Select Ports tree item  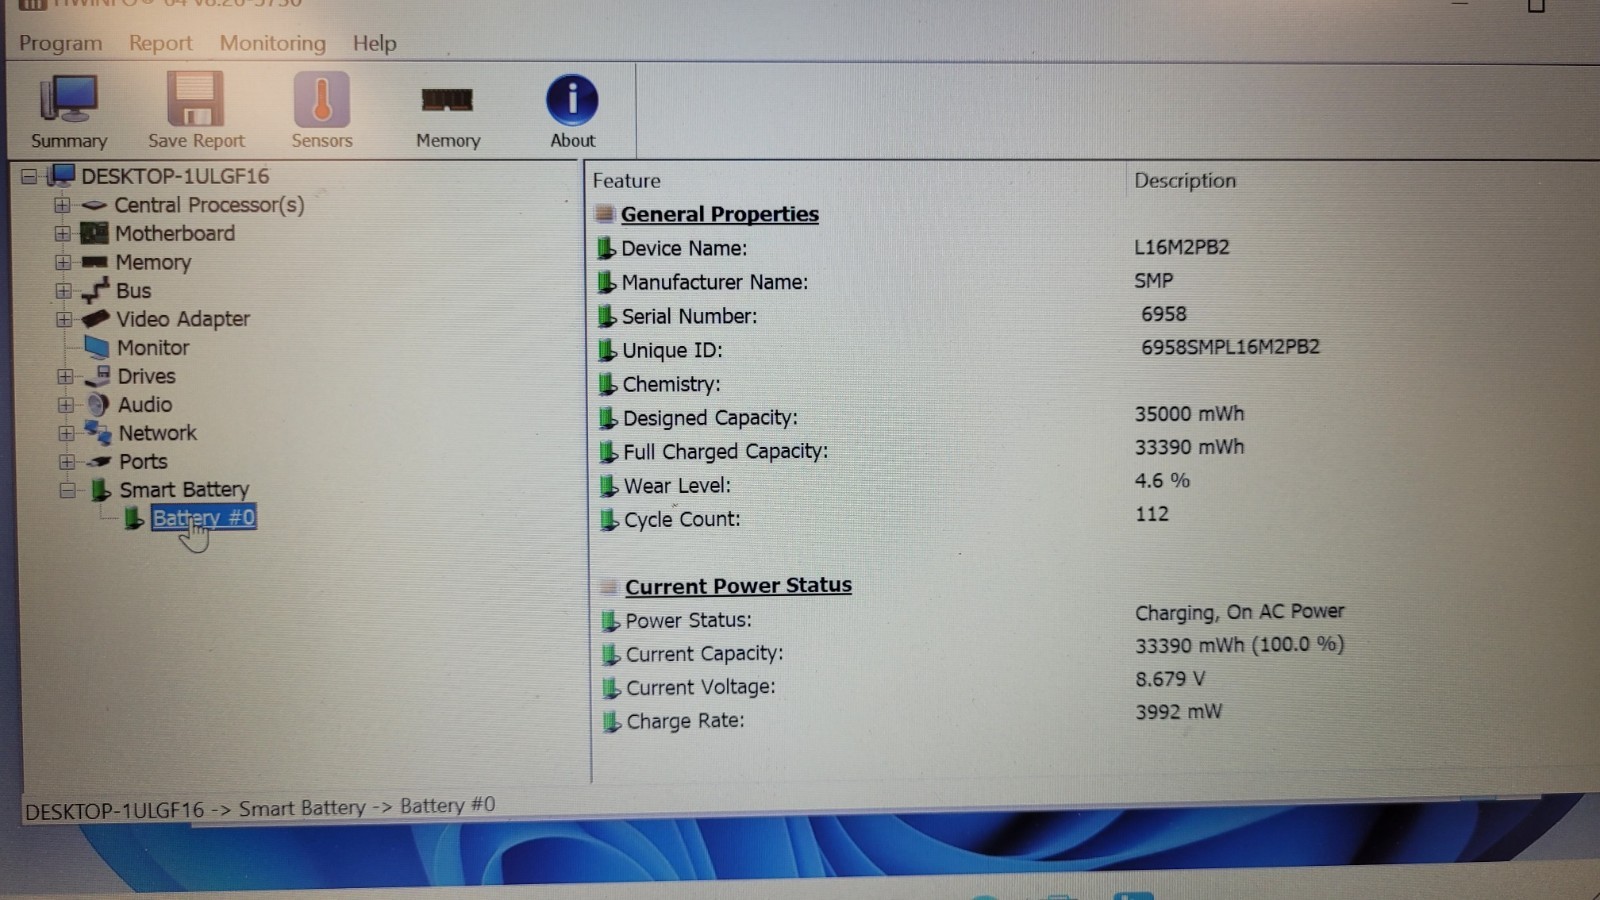[x=143, y=462]
